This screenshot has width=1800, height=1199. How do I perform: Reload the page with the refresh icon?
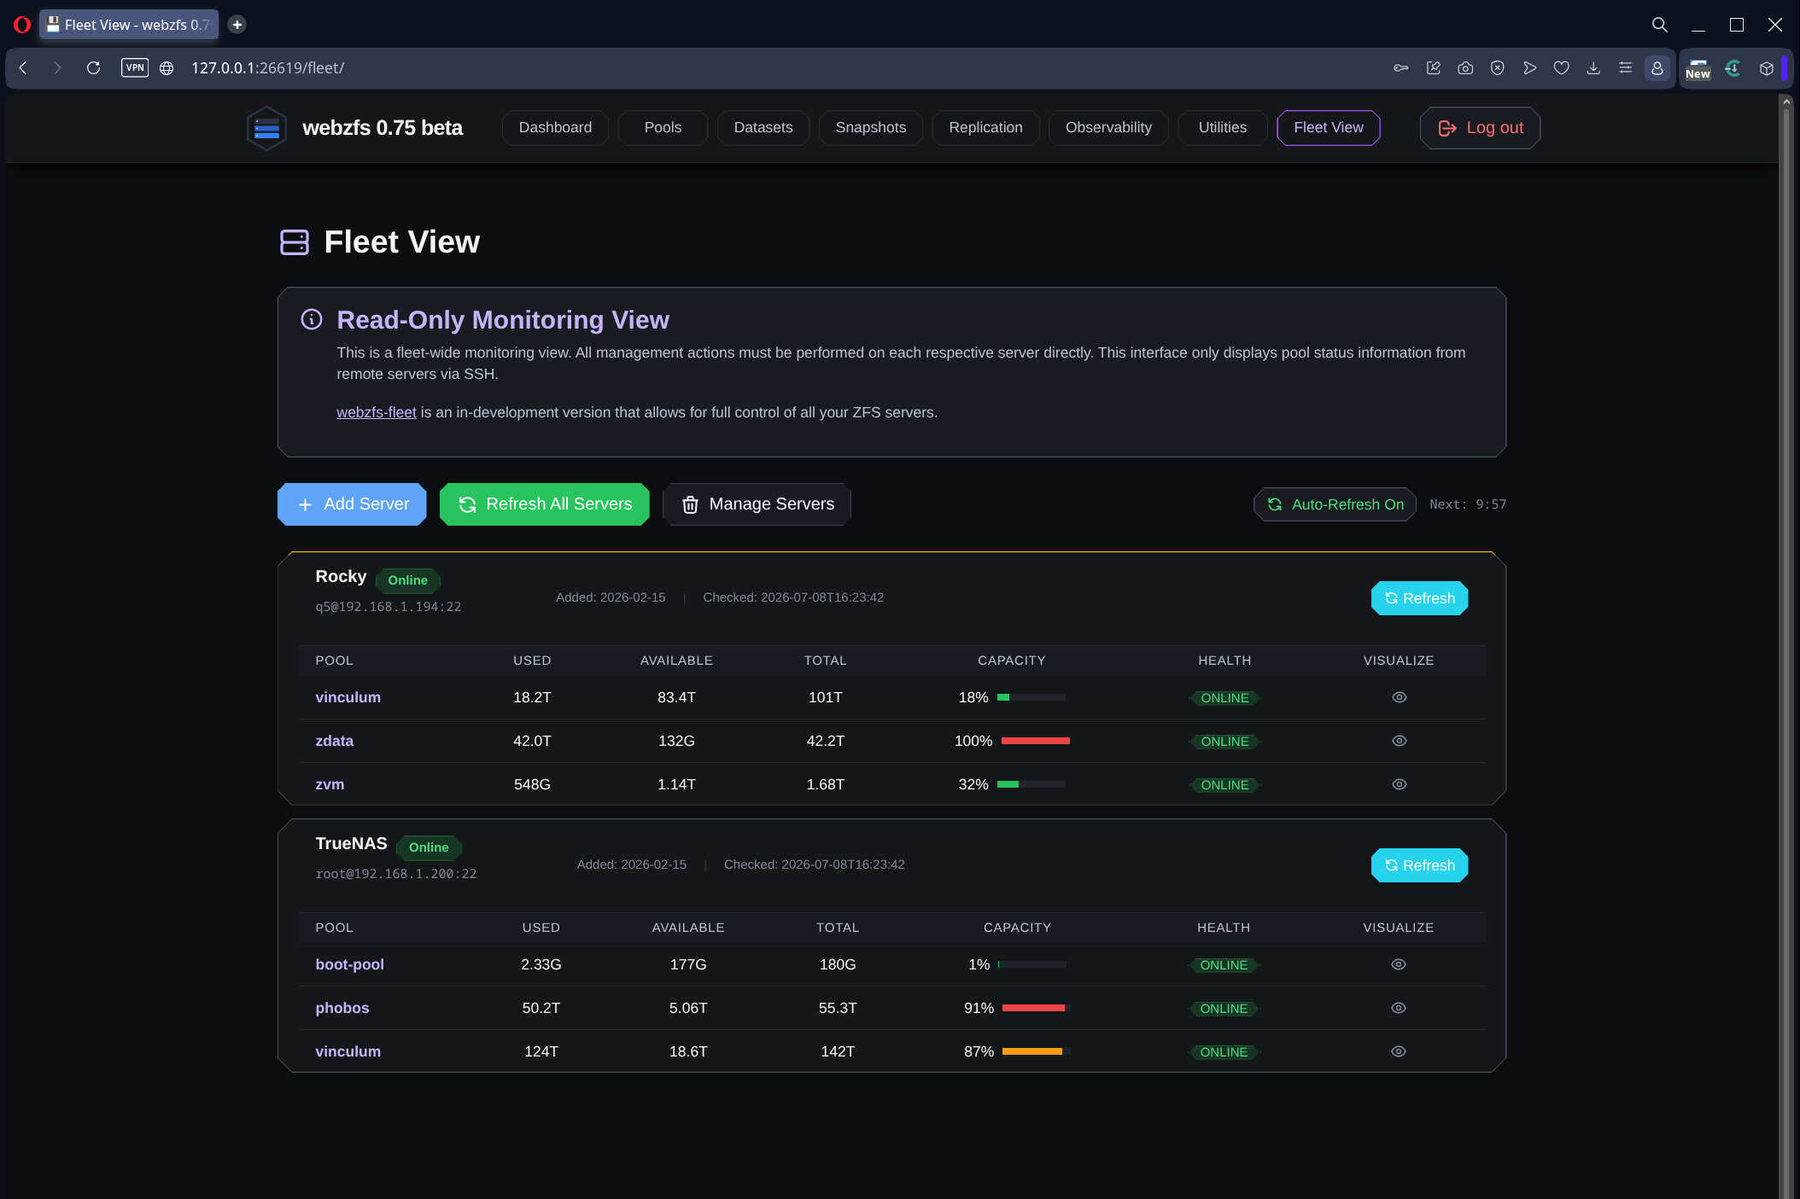[93, 68]
